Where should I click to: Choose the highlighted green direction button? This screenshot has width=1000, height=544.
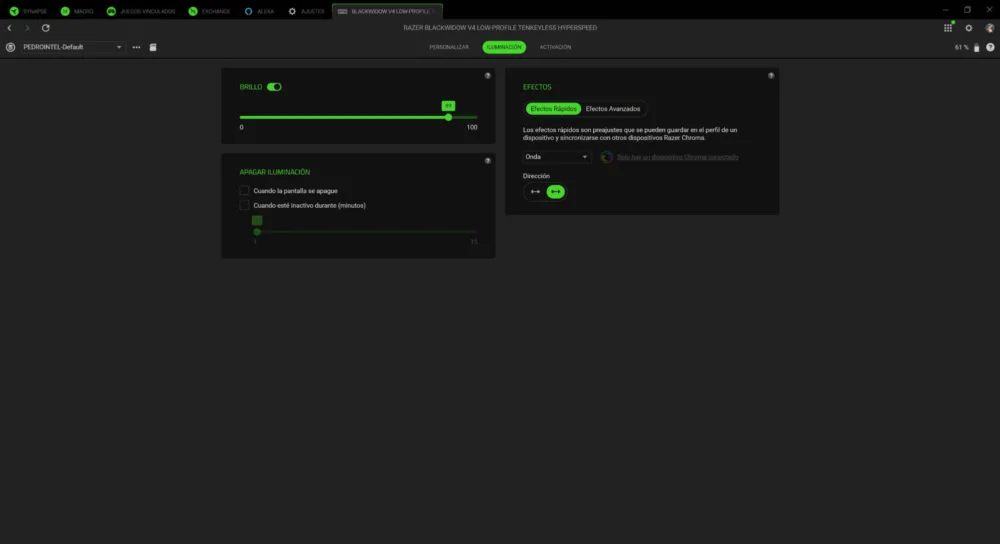555,192
